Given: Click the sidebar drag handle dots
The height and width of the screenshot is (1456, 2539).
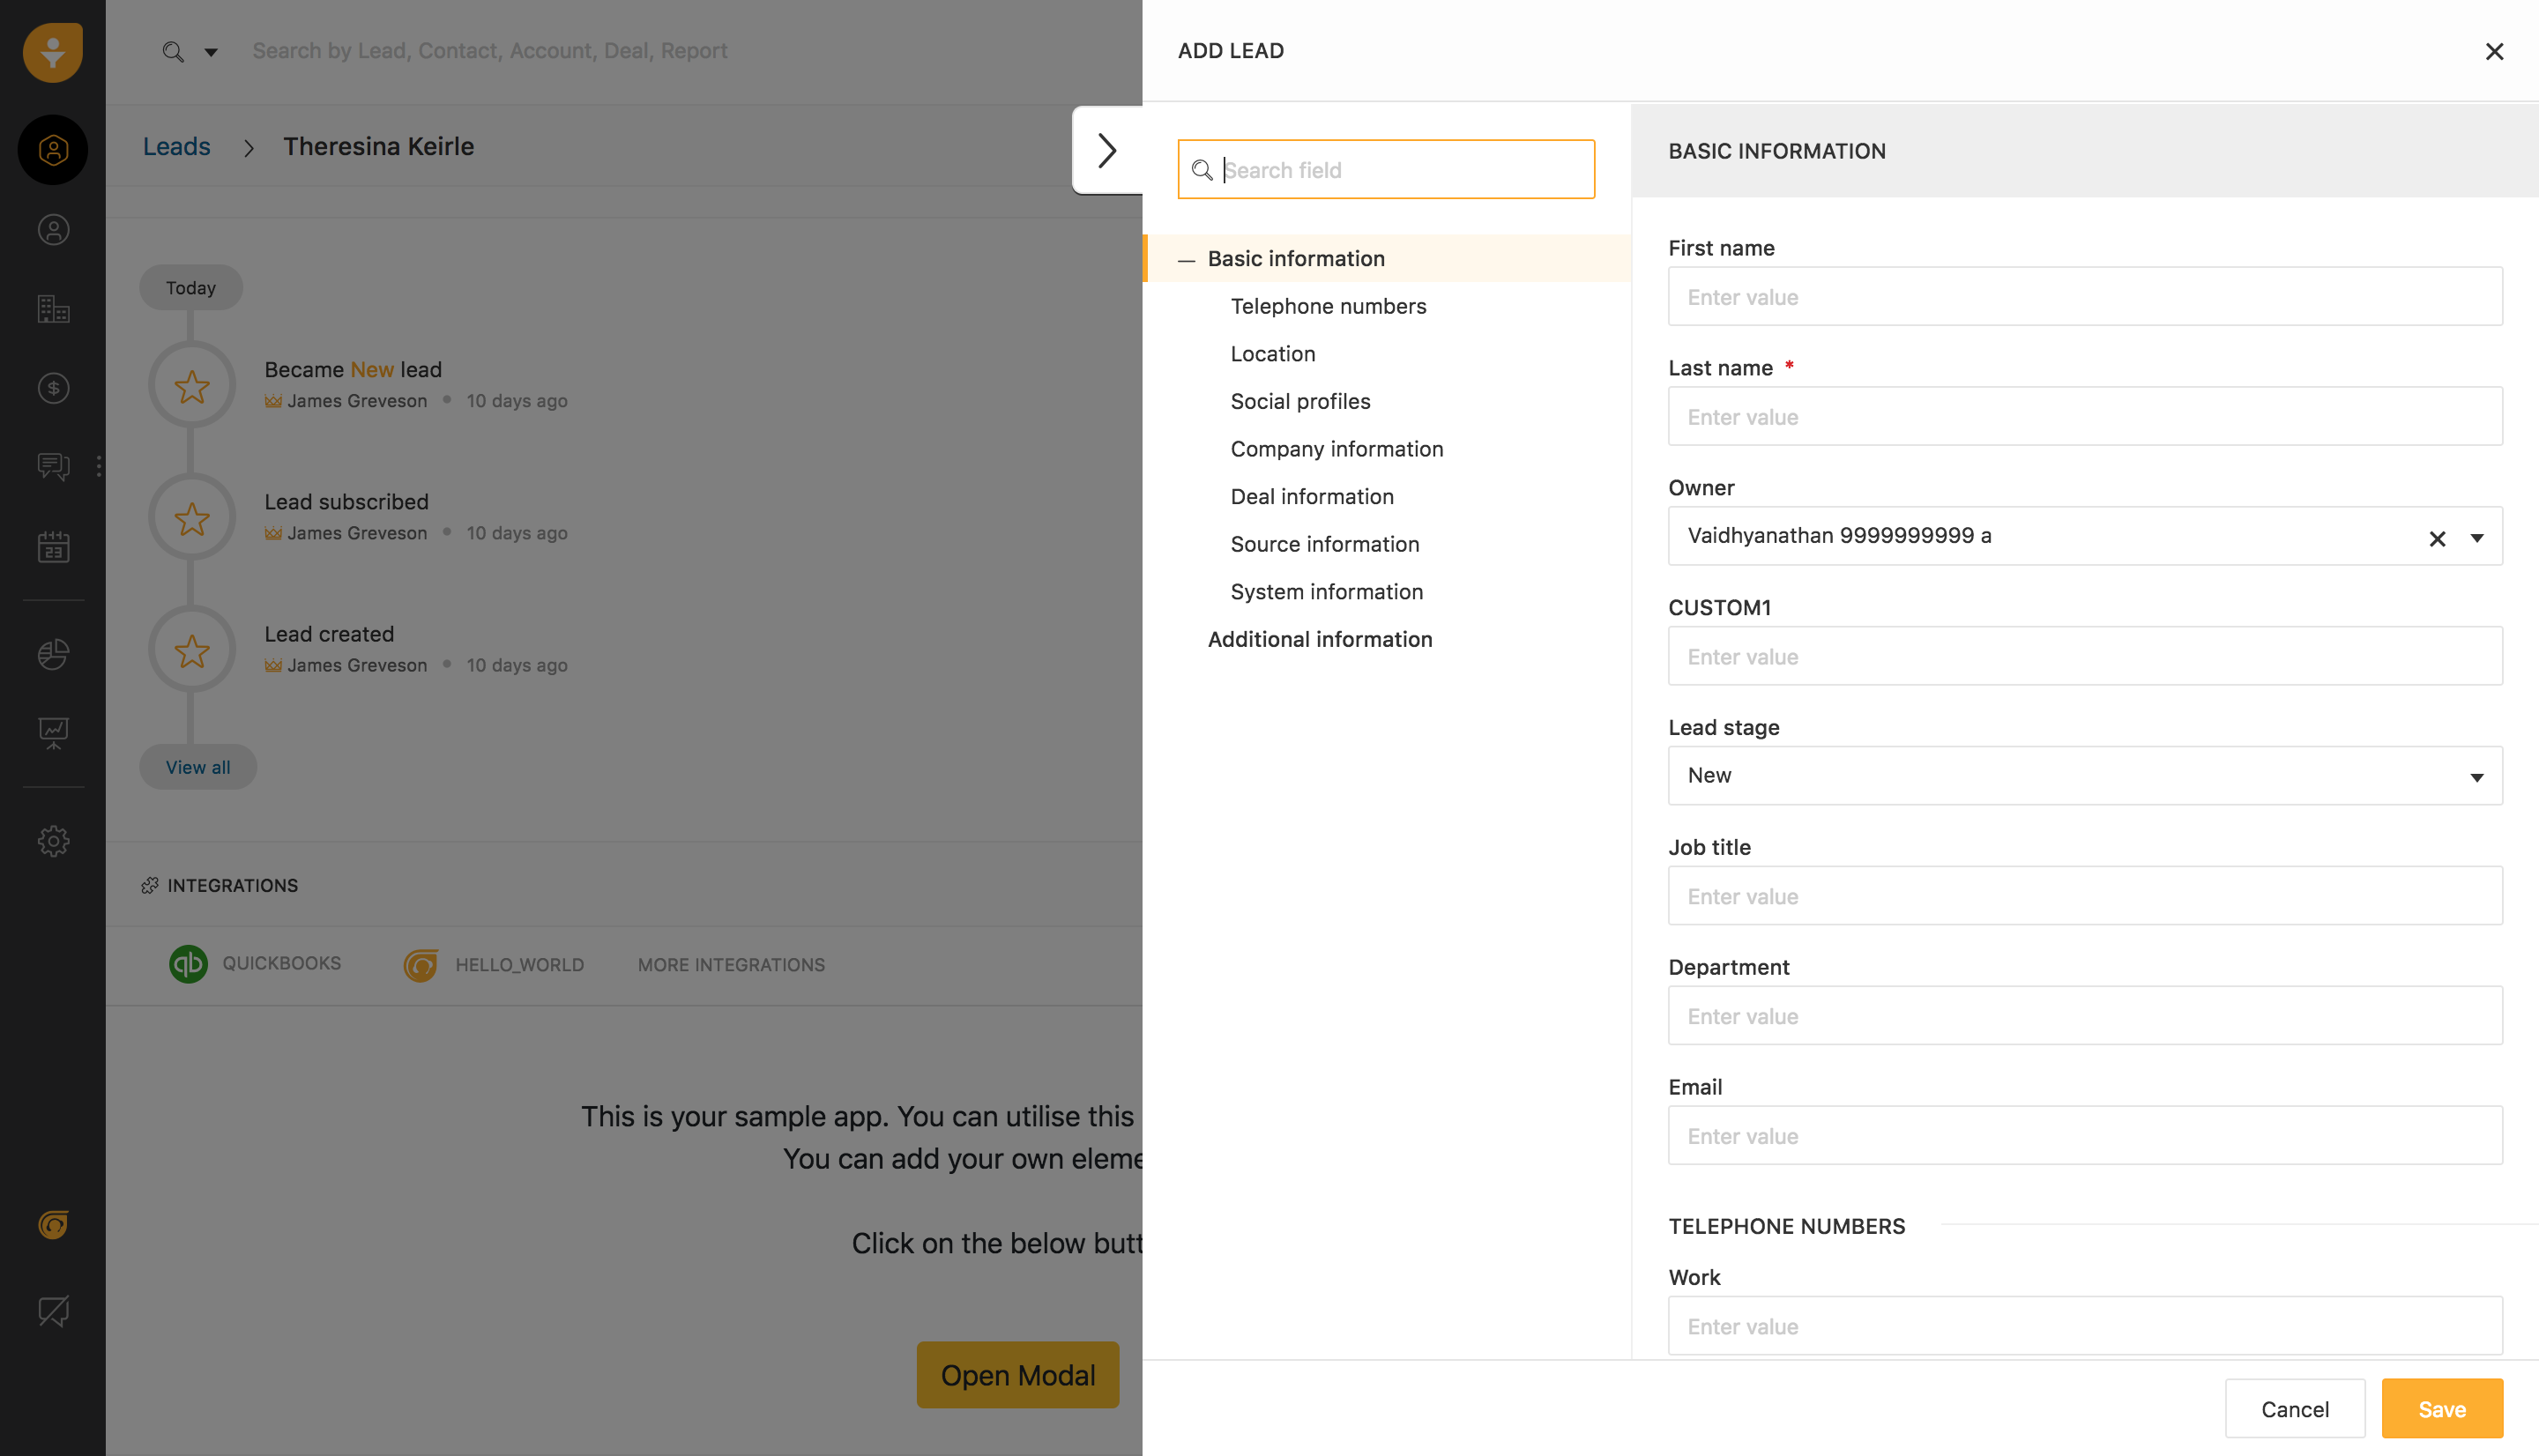Looking at the screenshot, I should click(x=98, y=466).
